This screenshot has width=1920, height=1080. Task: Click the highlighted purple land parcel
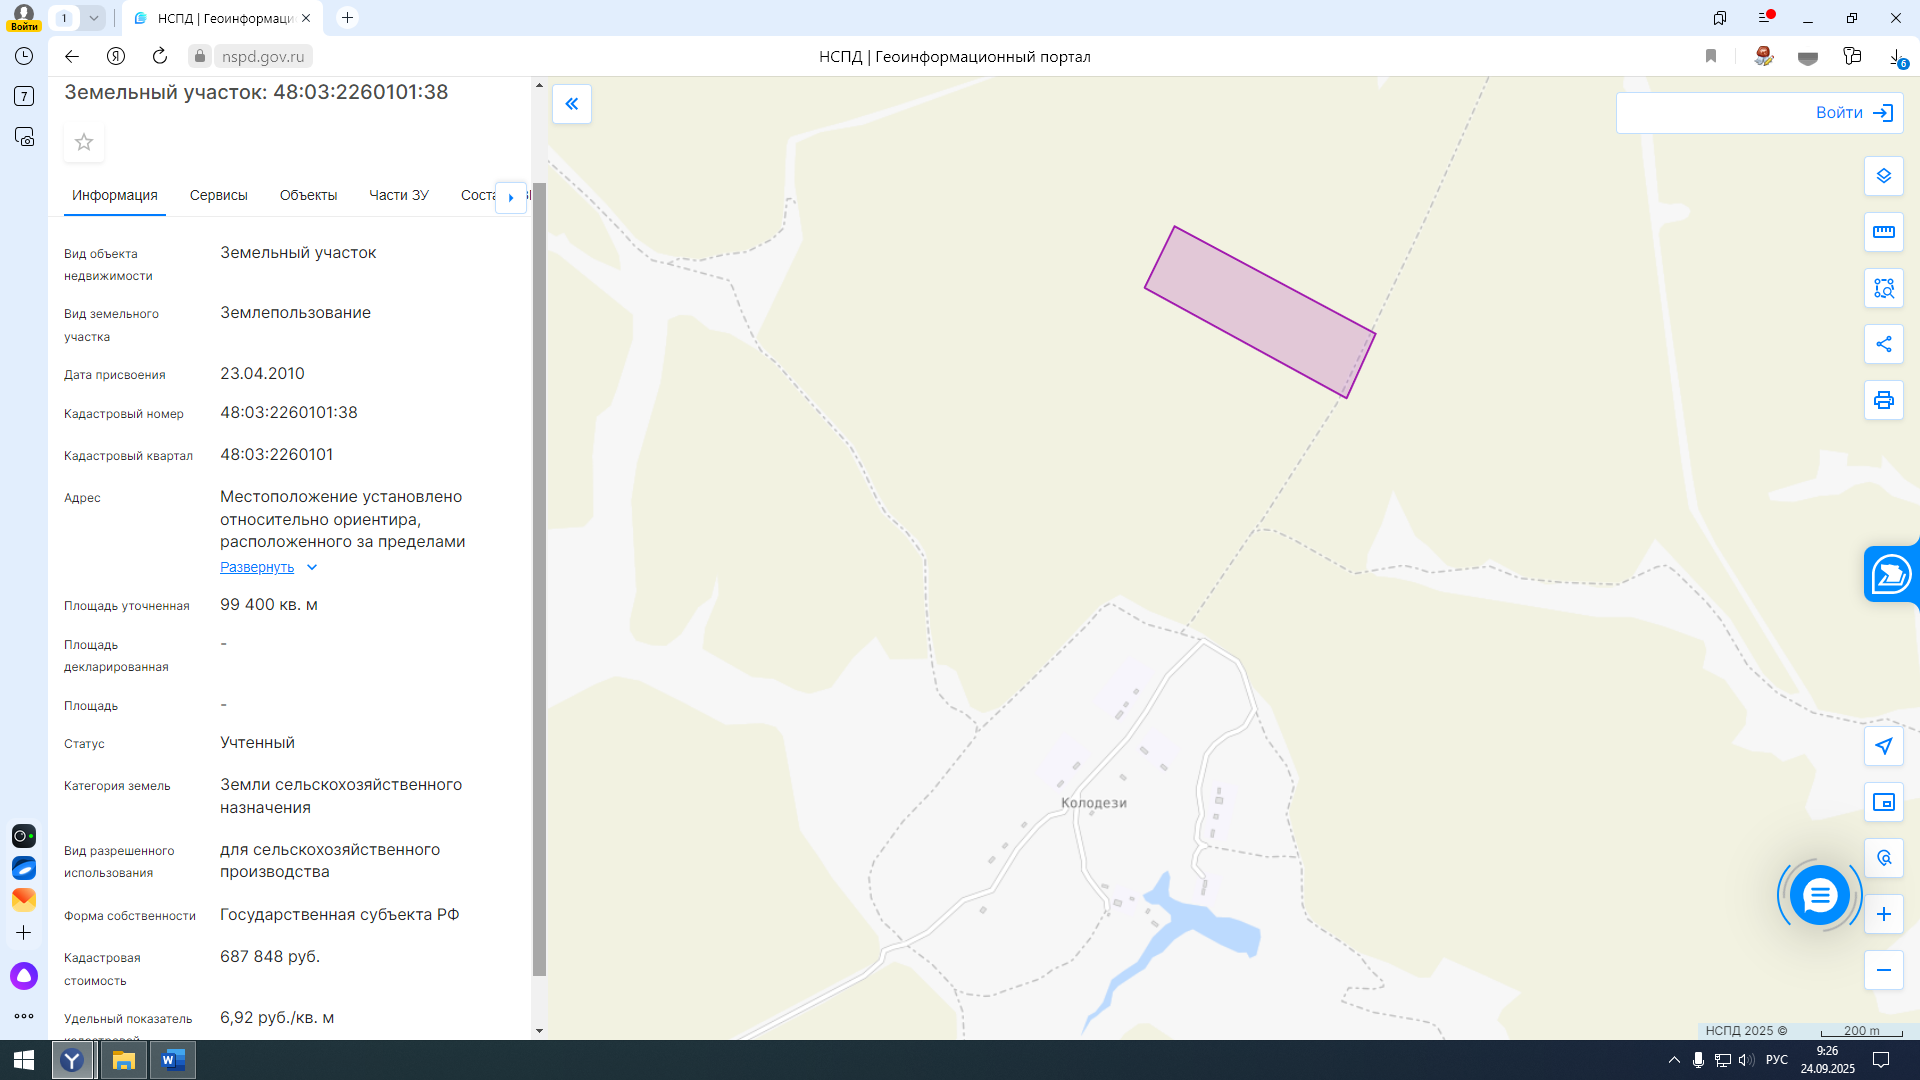coord(1259,312)
